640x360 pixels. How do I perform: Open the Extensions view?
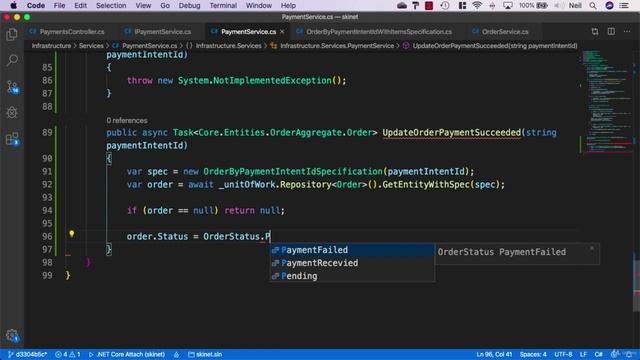[12, 139]
